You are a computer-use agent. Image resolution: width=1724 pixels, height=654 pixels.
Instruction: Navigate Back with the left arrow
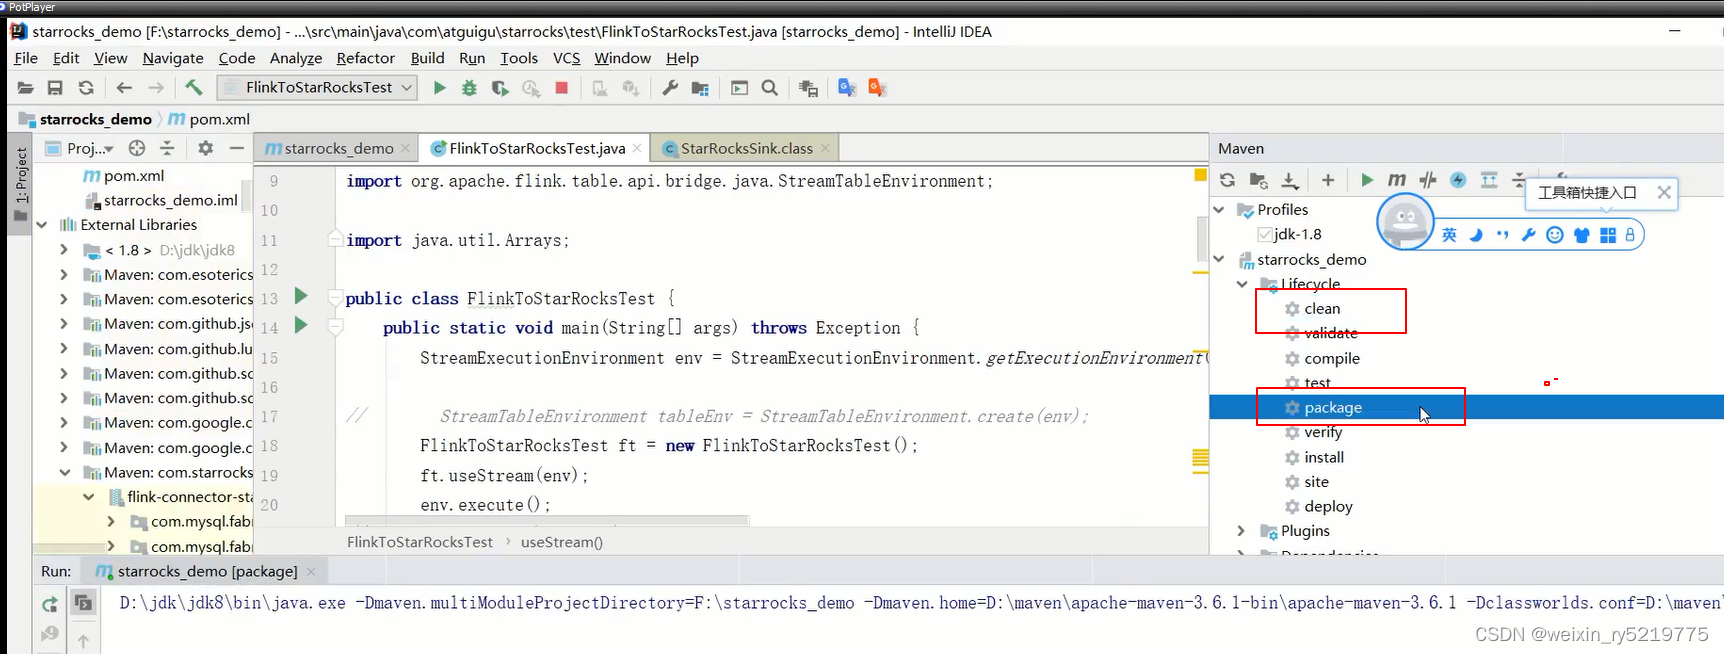click(x=124, y=88)
